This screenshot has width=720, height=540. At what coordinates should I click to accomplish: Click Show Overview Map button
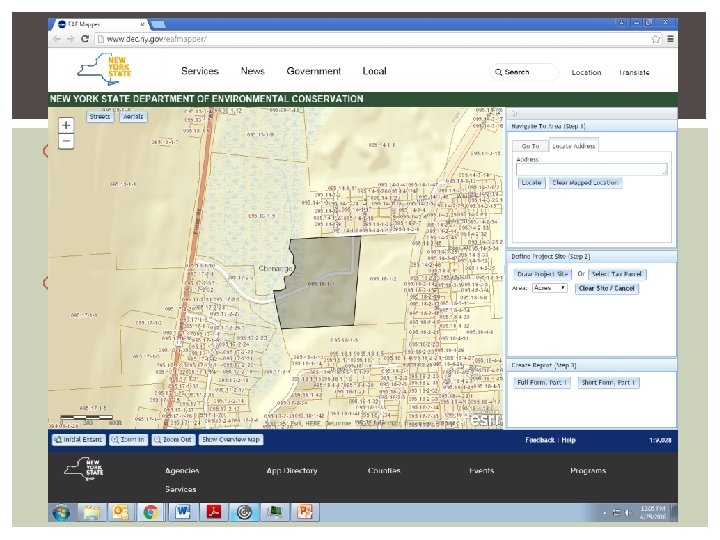pos(231,440)
